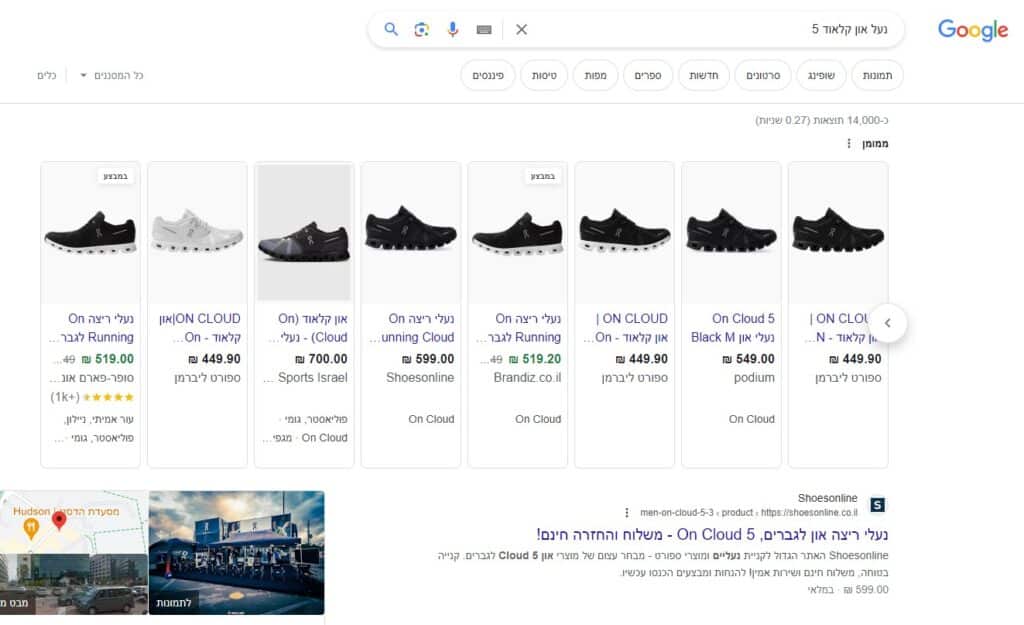Click the Hudson restaurant map marker

(x=31, y=528)
